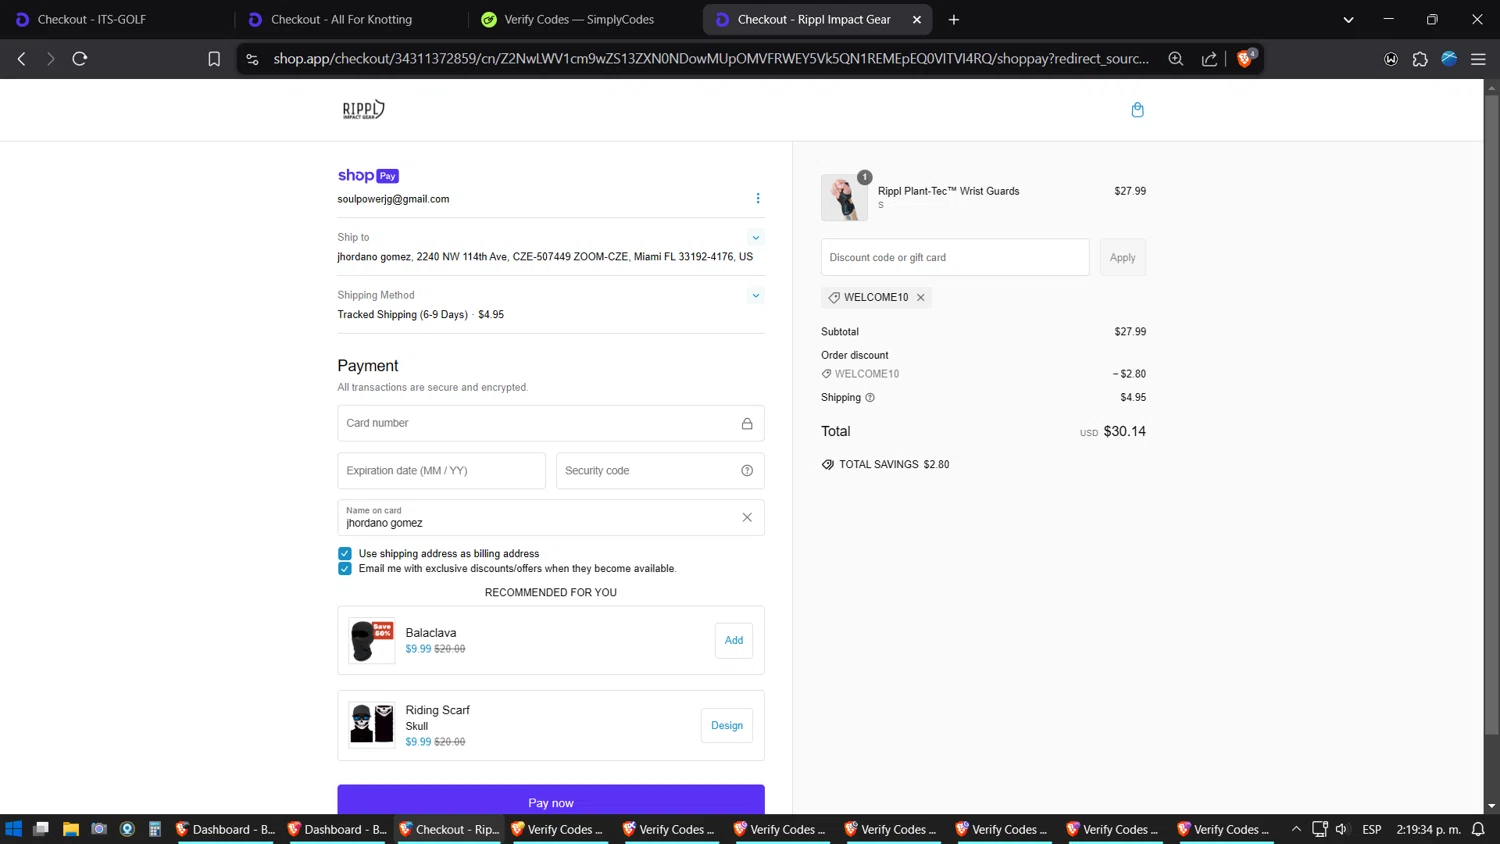Click the Expiration date field
Image resolution: width=1500 pixels, height=844 pixels.
coord(441,471)
